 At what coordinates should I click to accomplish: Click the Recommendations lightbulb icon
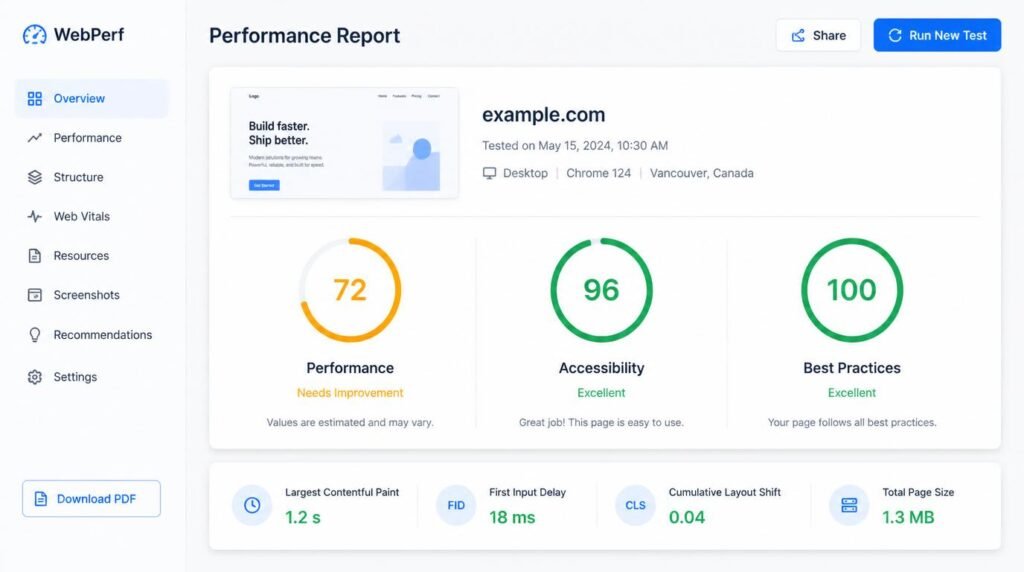pos(35,335)
